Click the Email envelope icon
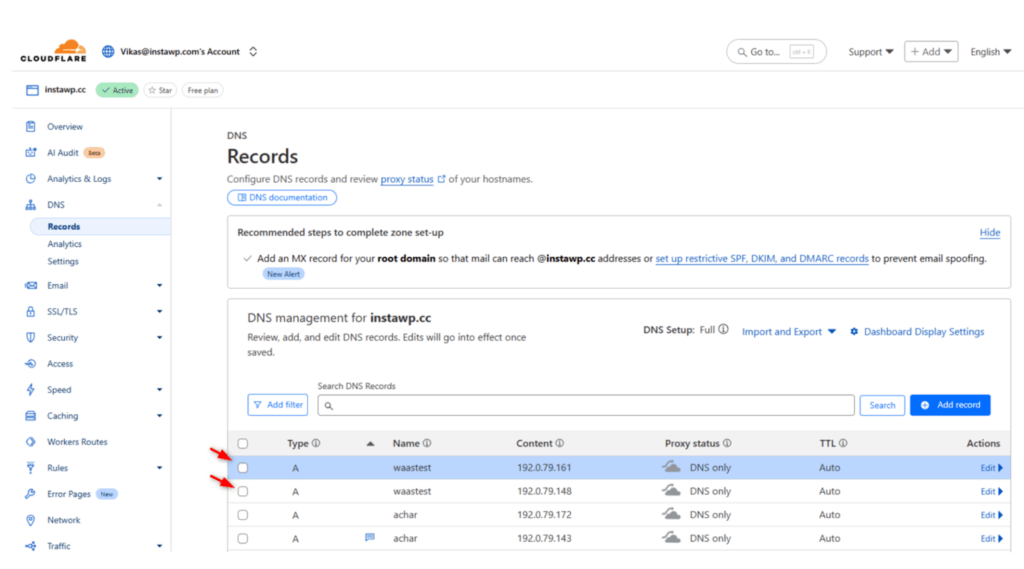The image size is (1024, 569). point(31,285)
